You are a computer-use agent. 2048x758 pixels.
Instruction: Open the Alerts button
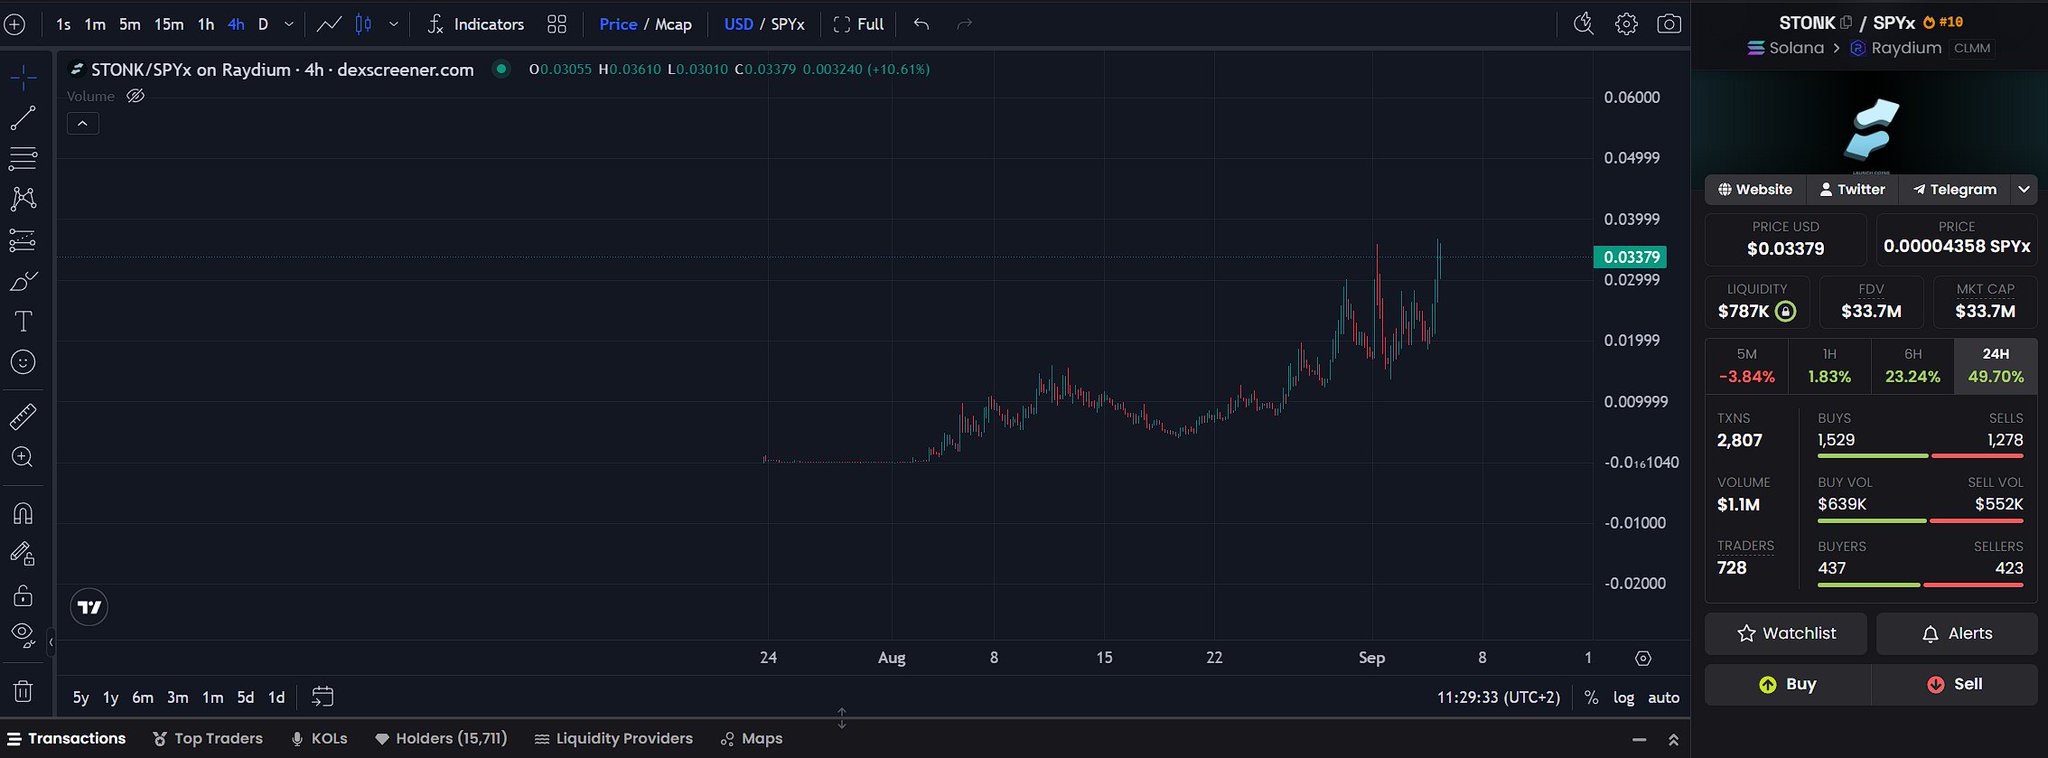[x=1957, y=633]
